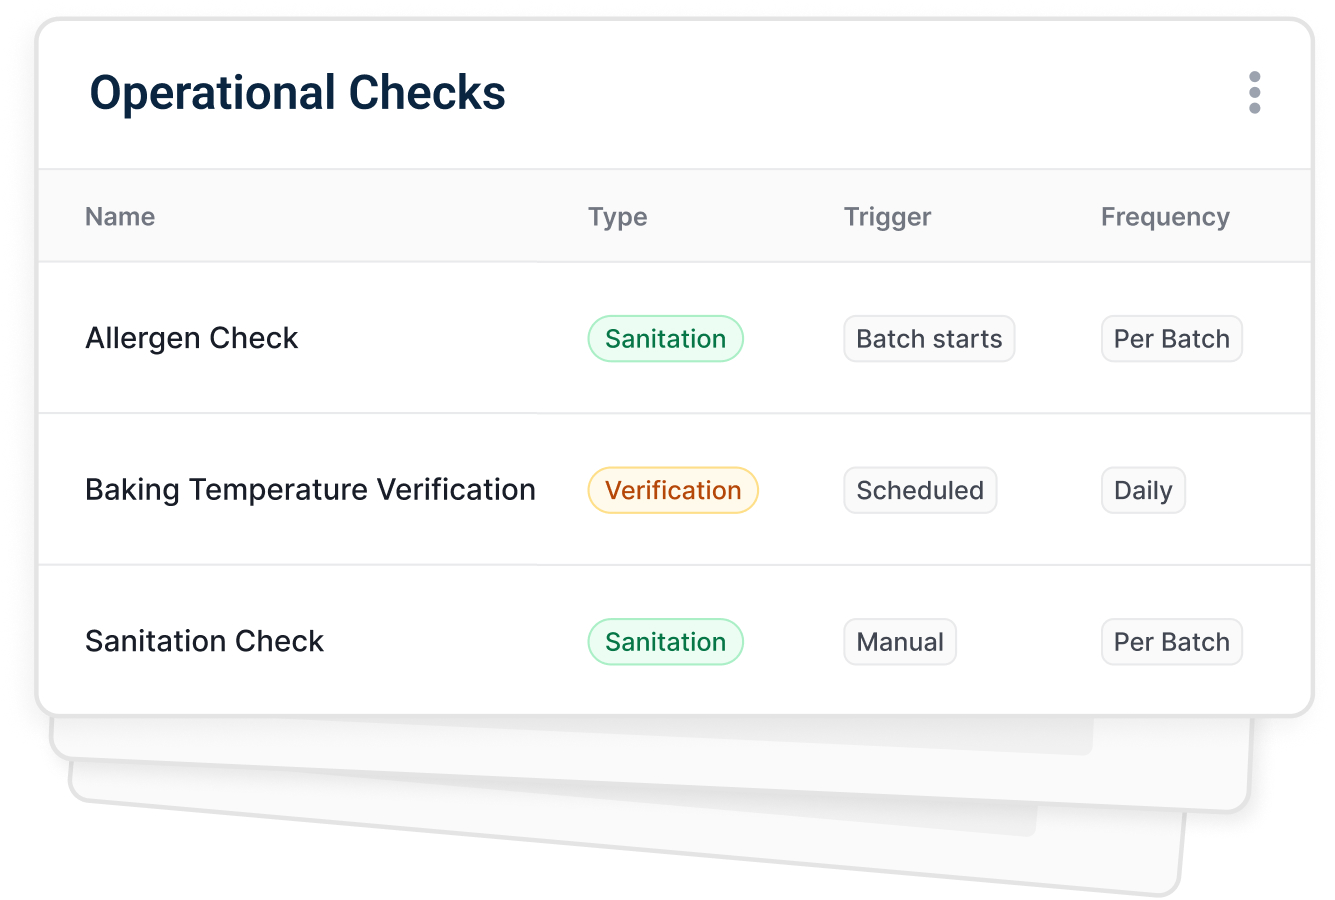Click the Type column header

pos(617,217)
